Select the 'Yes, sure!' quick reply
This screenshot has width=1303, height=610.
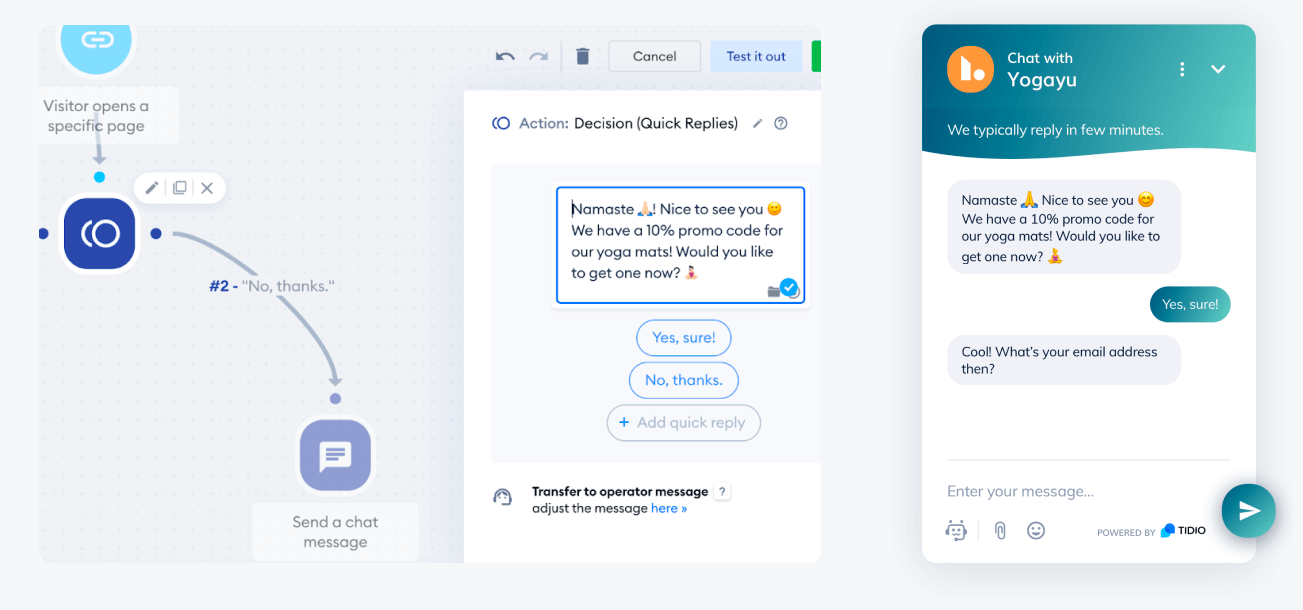point(684,338)
